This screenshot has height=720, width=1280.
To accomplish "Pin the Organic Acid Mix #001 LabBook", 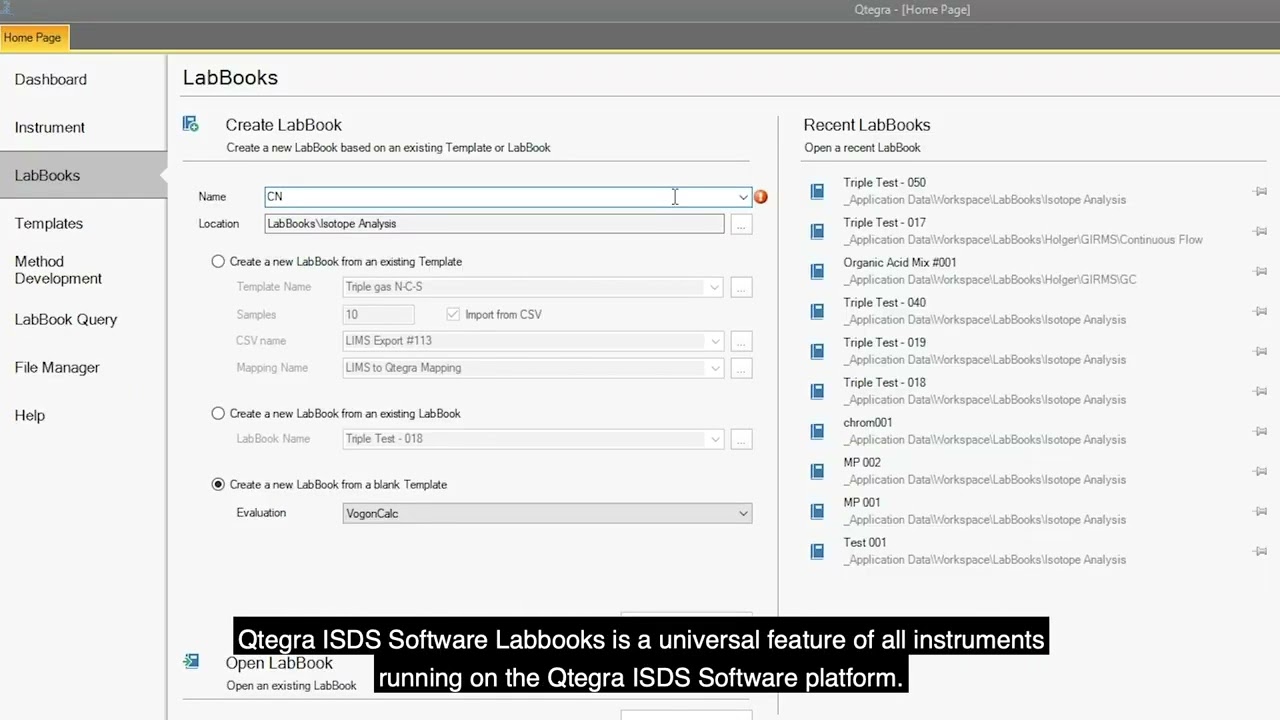I will [1260, 271].
